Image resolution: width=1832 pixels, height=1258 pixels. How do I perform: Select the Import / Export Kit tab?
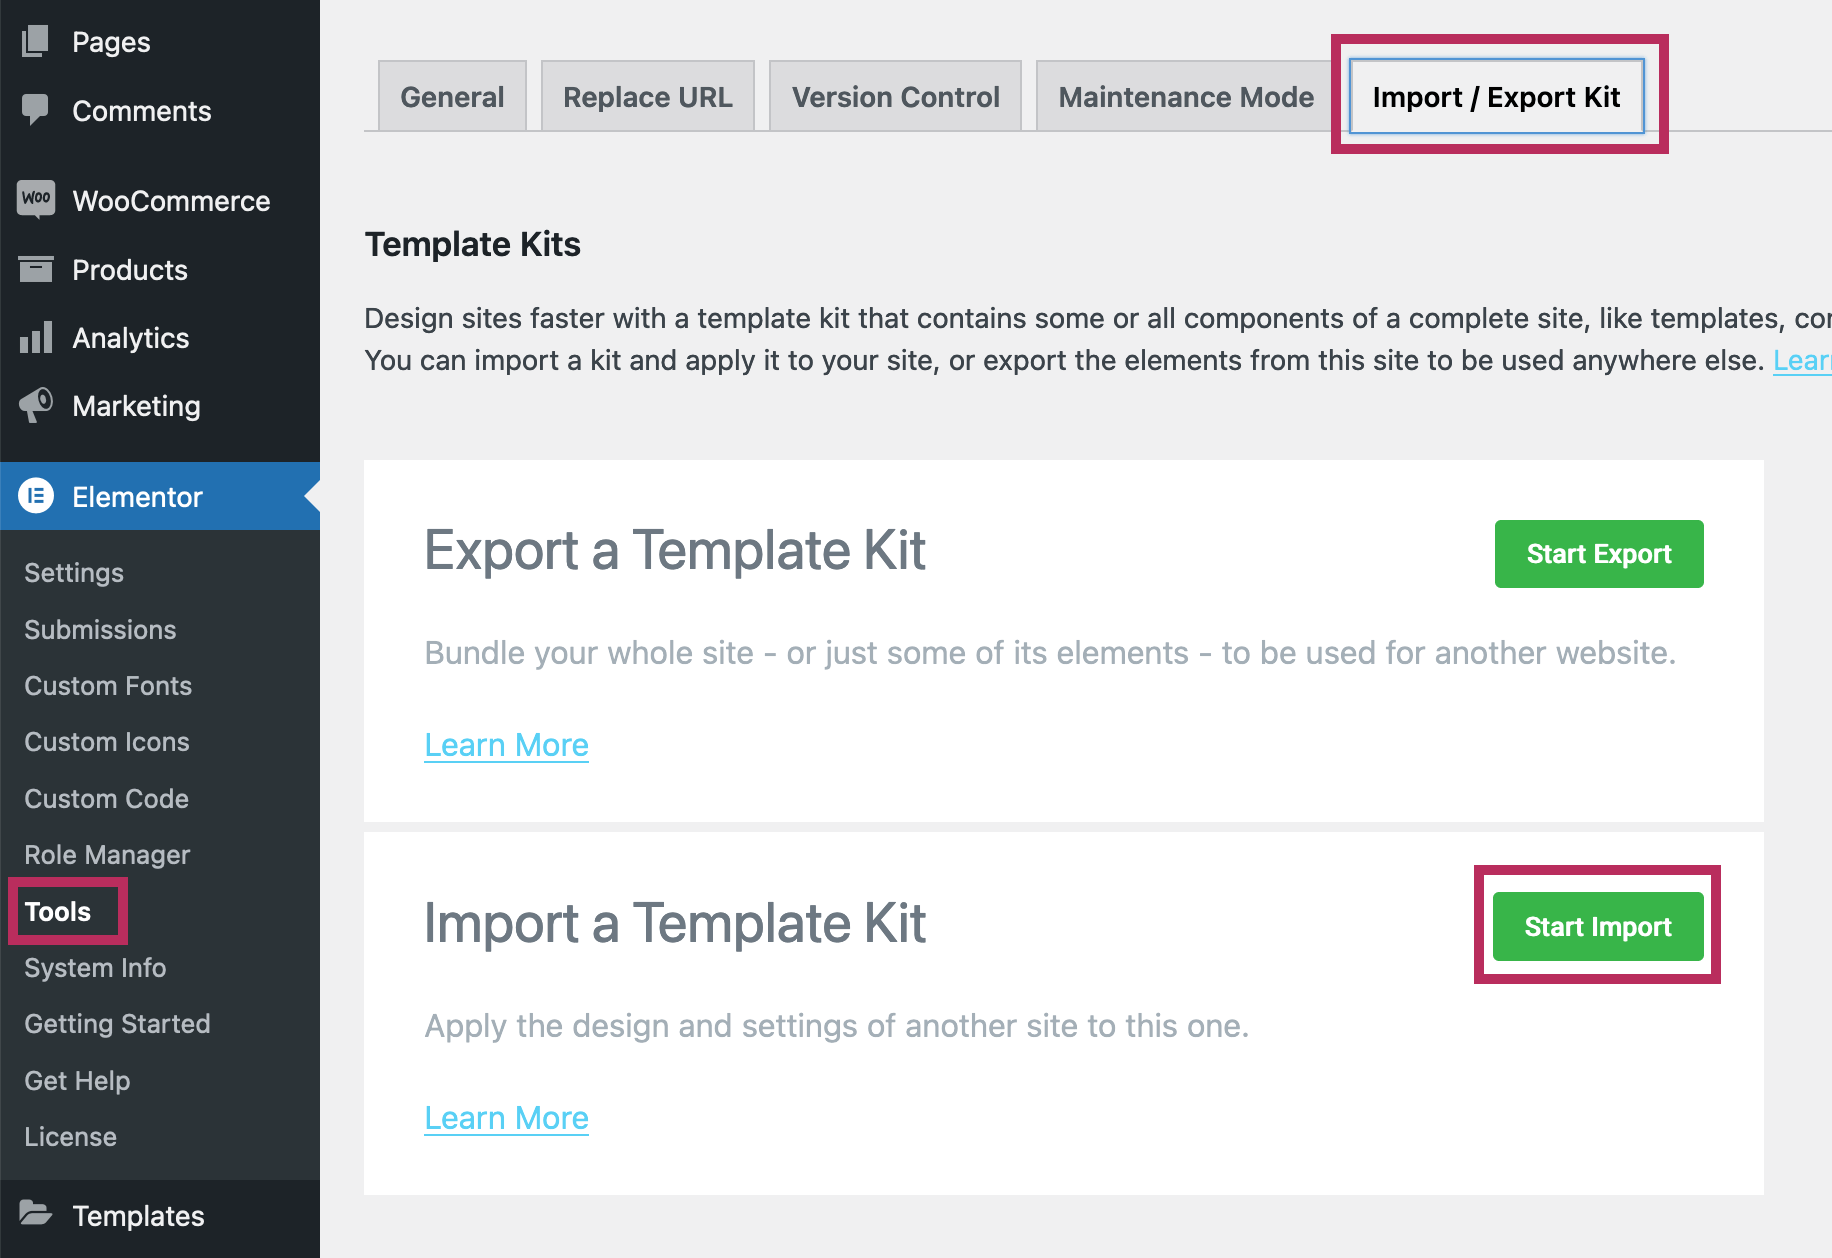point(1496,96)
